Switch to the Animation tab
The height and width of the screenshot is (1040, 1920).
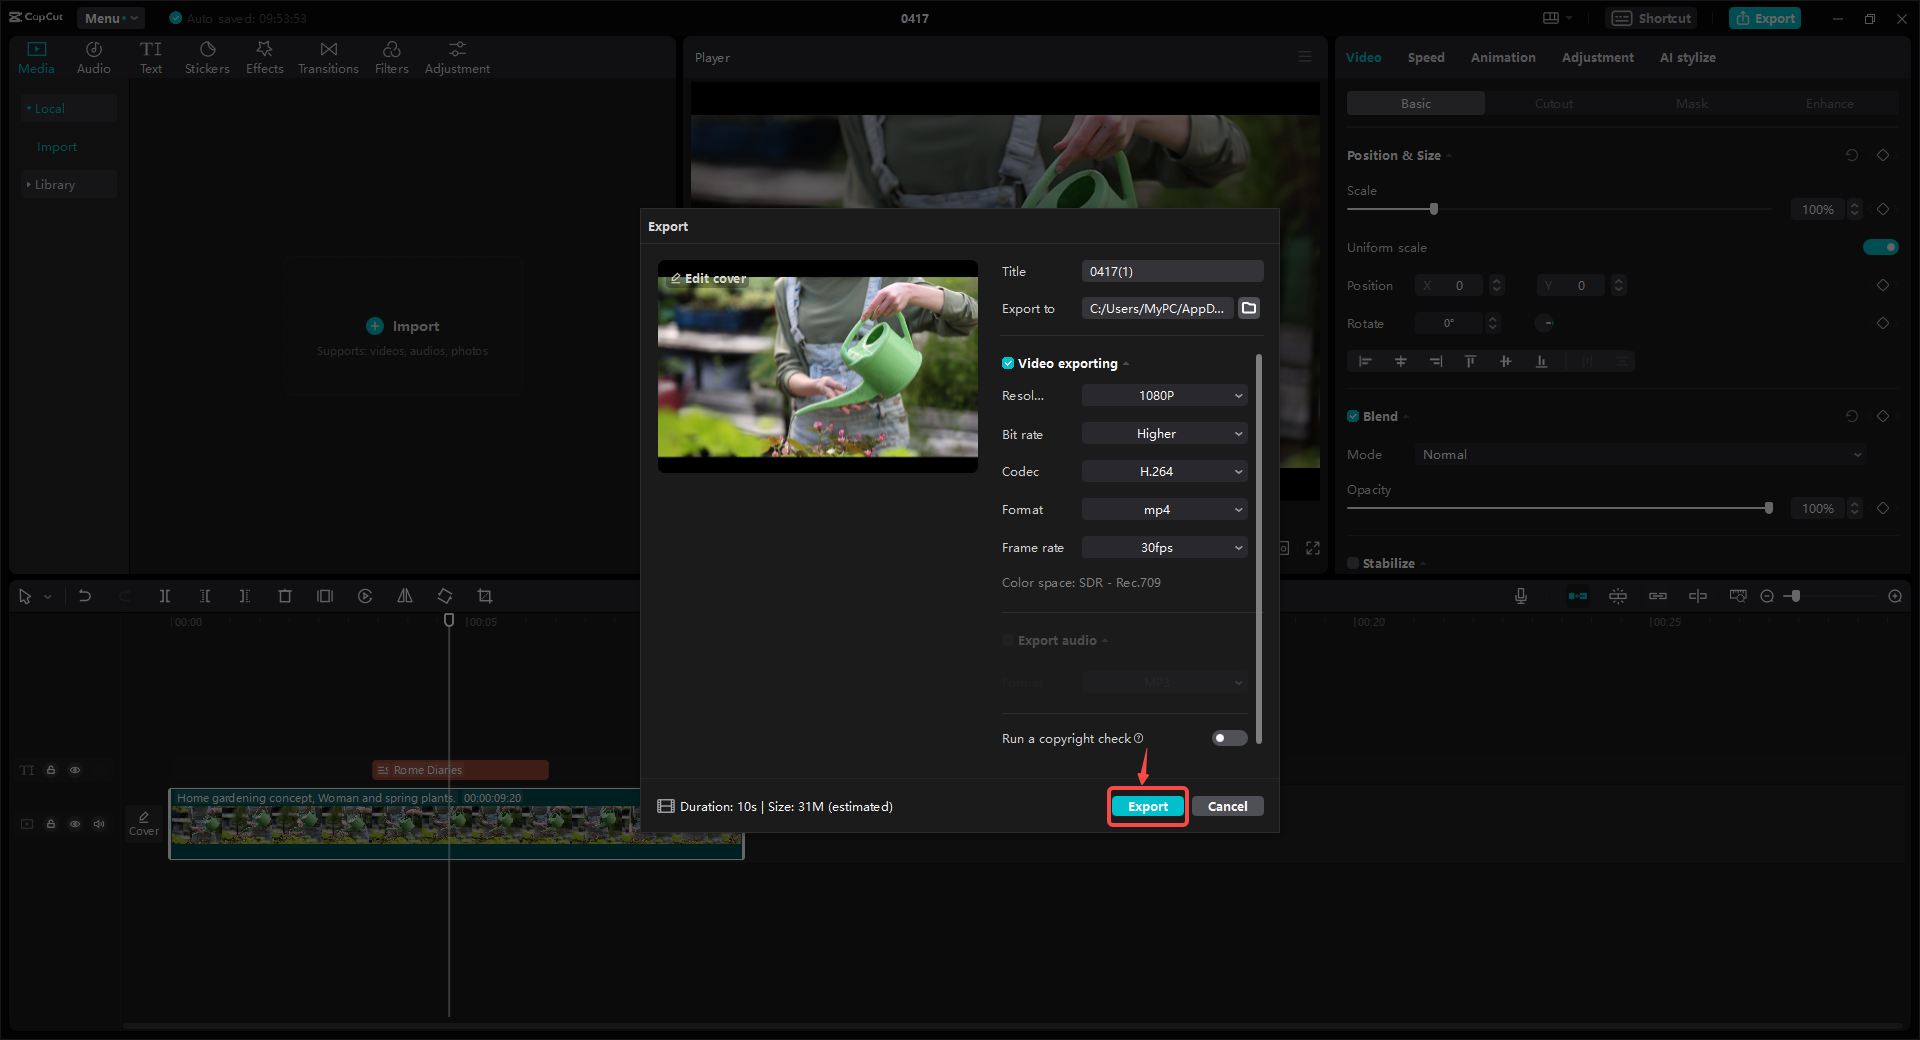[x=1502, y=57]
